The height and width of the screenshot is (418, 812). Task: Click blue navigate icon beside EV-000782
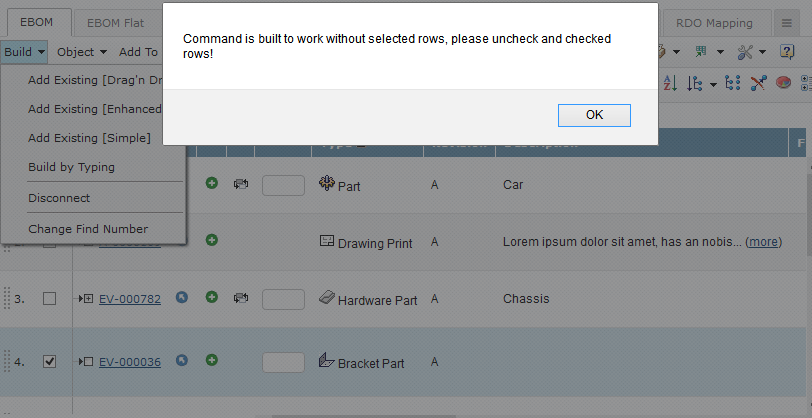(182, 297)
